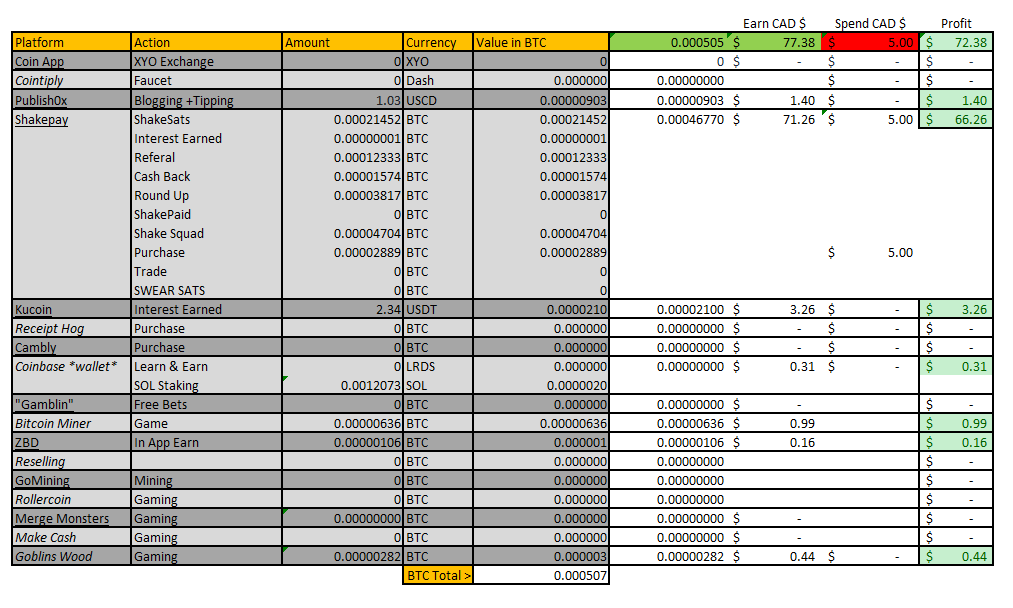This screenshot has height=608, width=1013.
Task: Select the ShakeSats action cell
Action: click(x=207, y=120)
